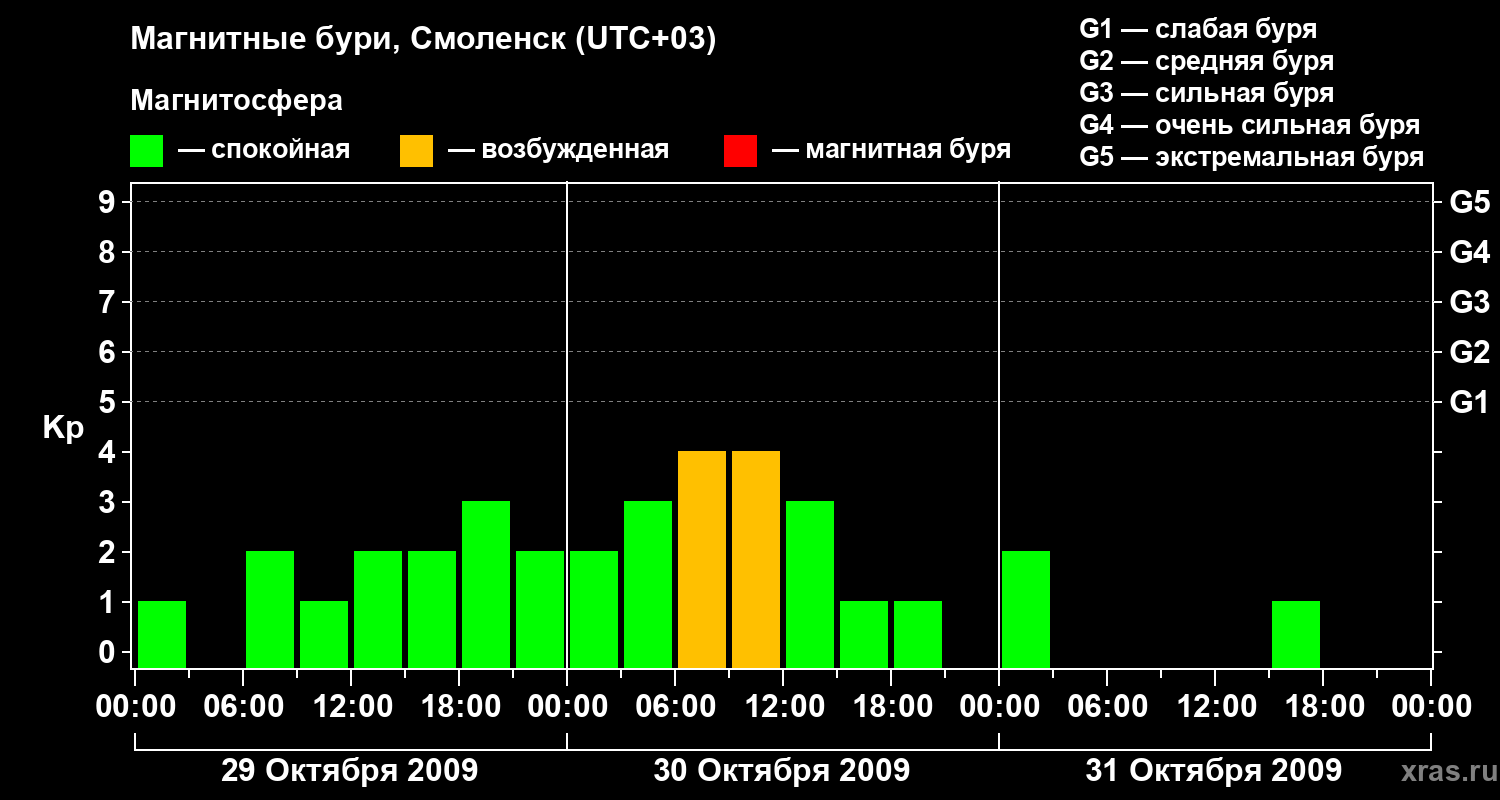Click the Kp 2 bar at 00:00 on 31 October
The height and width of the screenshot is (800, 1500).
[x=1026, y=609]
